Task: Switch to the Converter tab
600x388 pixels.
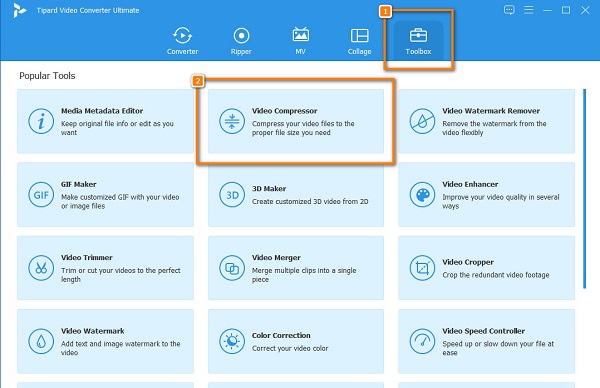Action: [183, 41]
